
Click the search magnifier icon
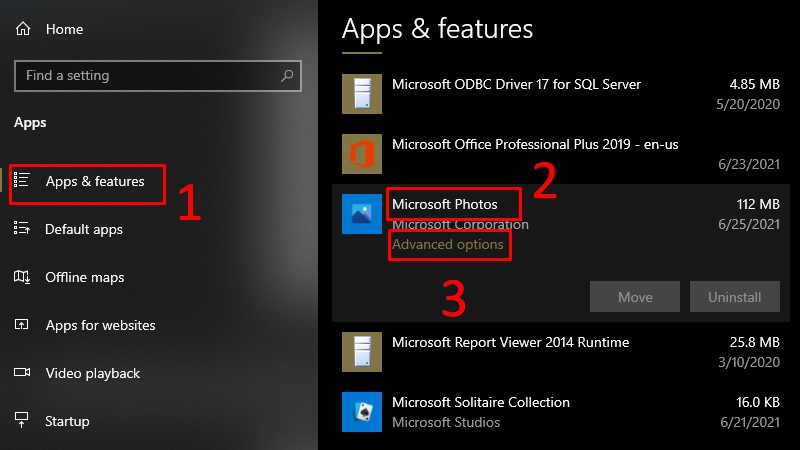pos(287,76)
